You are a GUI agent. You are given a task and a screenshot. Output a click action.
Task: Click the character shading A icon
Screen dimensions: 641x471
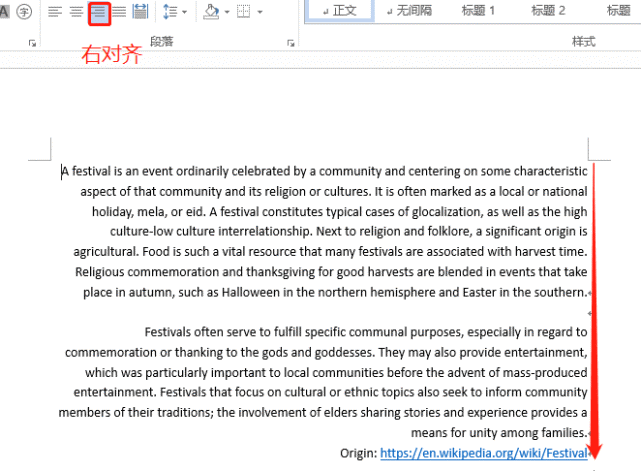pyautogui.click(x=4, y=11)
